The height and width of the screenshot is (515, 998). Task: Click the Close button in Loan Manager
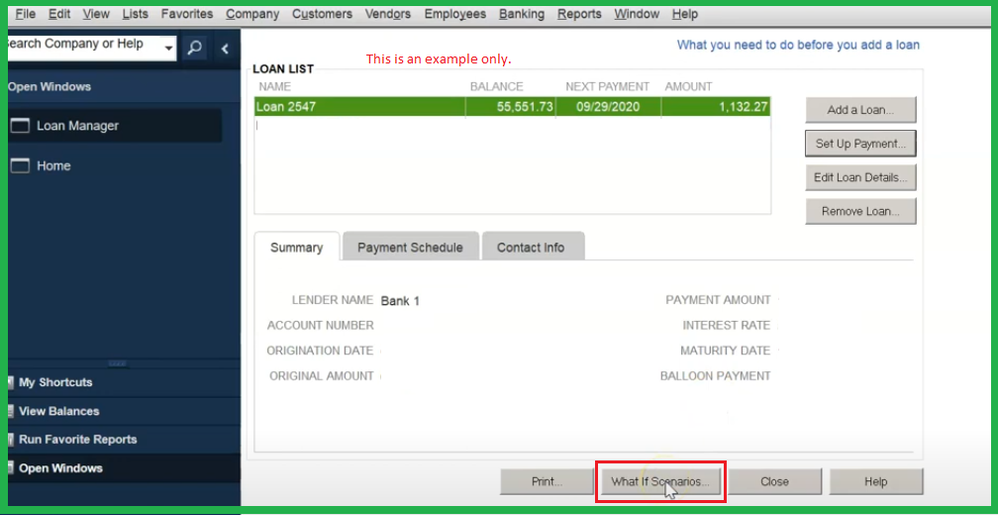tap(775, 482)
